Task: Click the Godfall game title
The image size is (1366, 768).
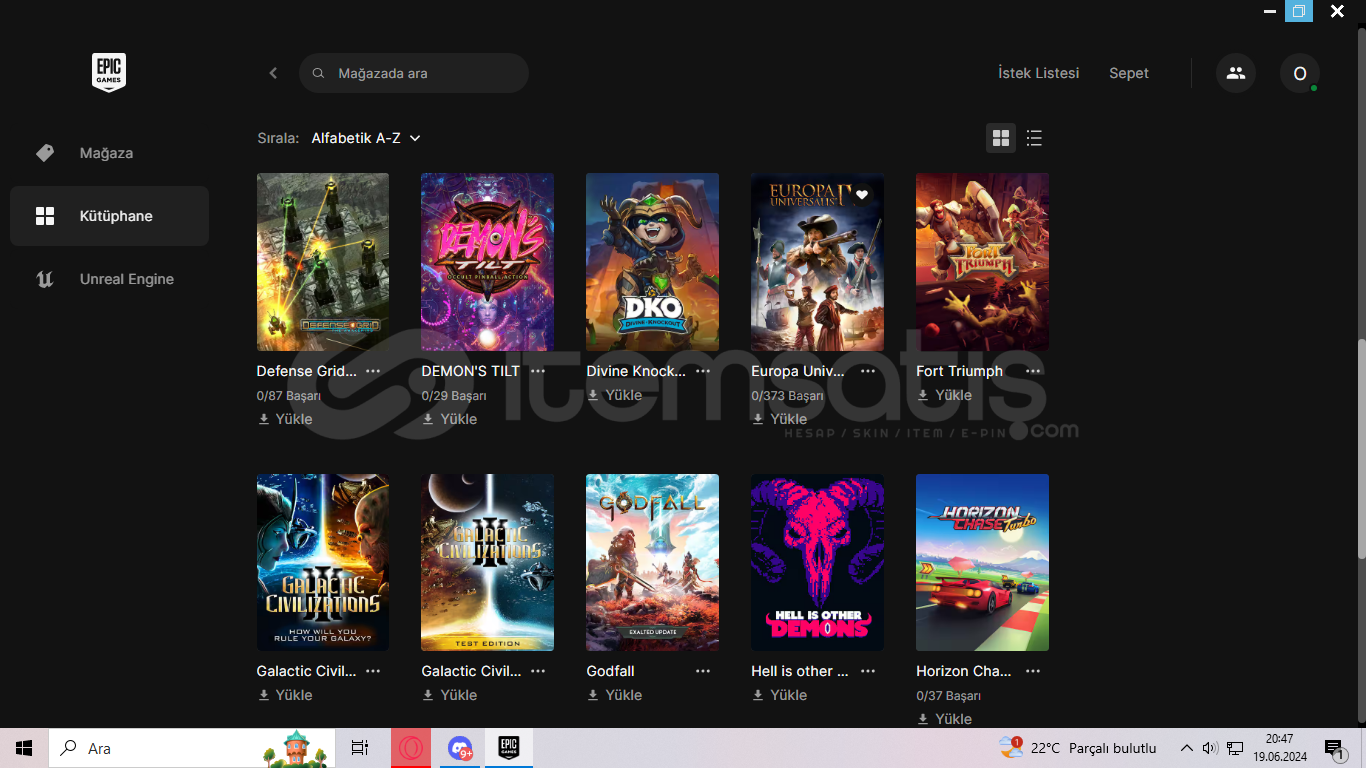Action: 610,671
